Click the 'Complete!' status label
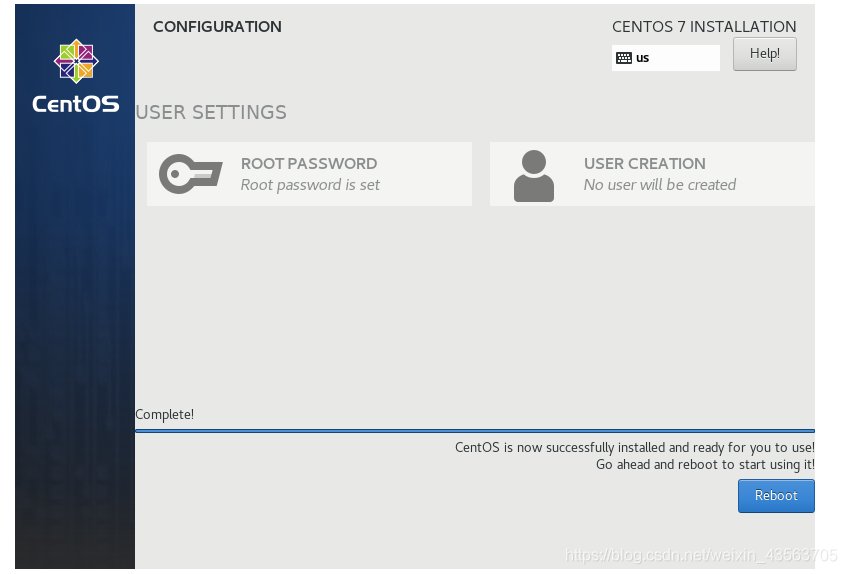This screenshot has height=574, width=847. click(164, 414)
